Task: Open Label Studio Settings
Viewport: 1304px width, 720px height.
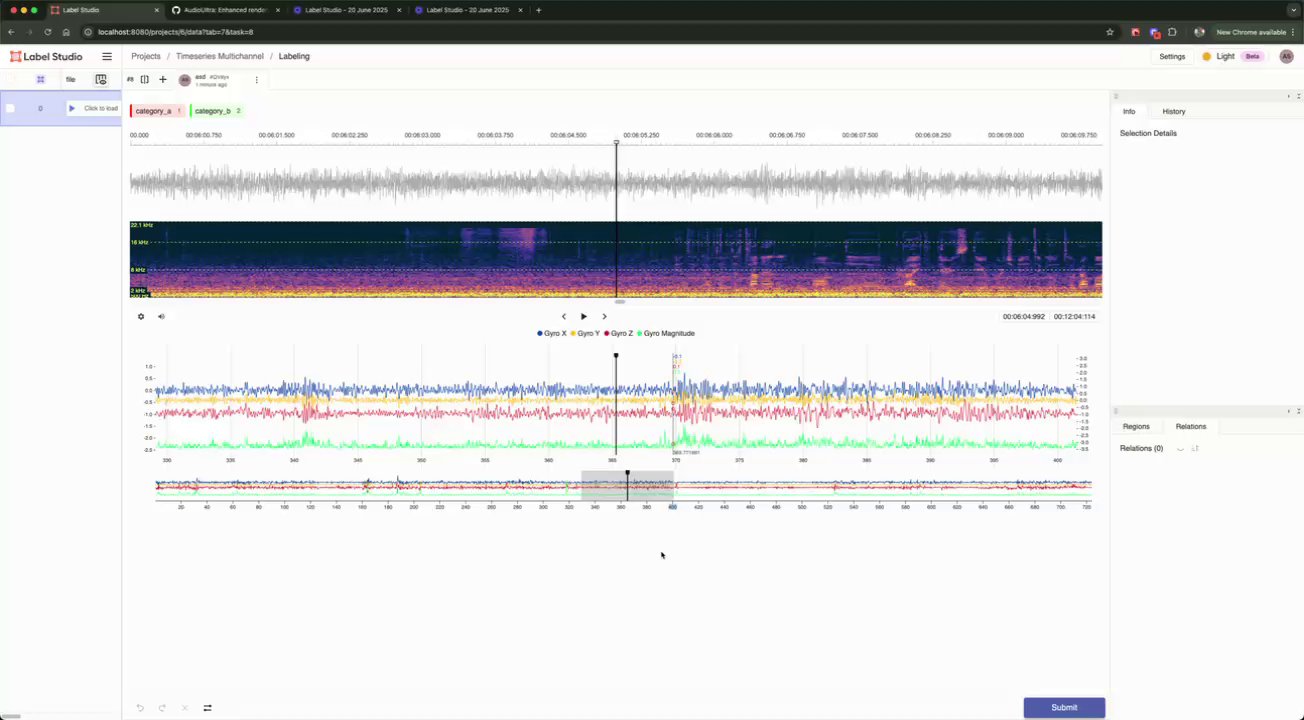Action: coord(1172,56)
